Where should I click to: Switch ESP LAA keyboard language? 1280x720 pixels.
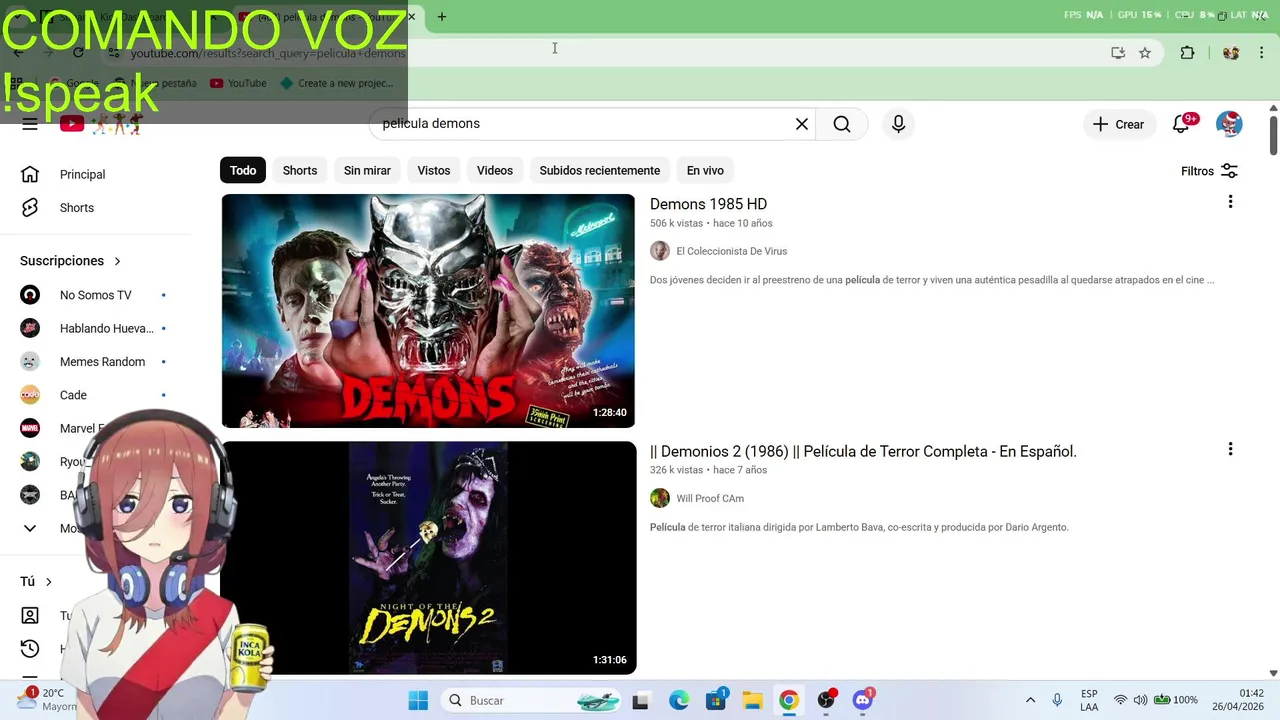(1089, 700)
